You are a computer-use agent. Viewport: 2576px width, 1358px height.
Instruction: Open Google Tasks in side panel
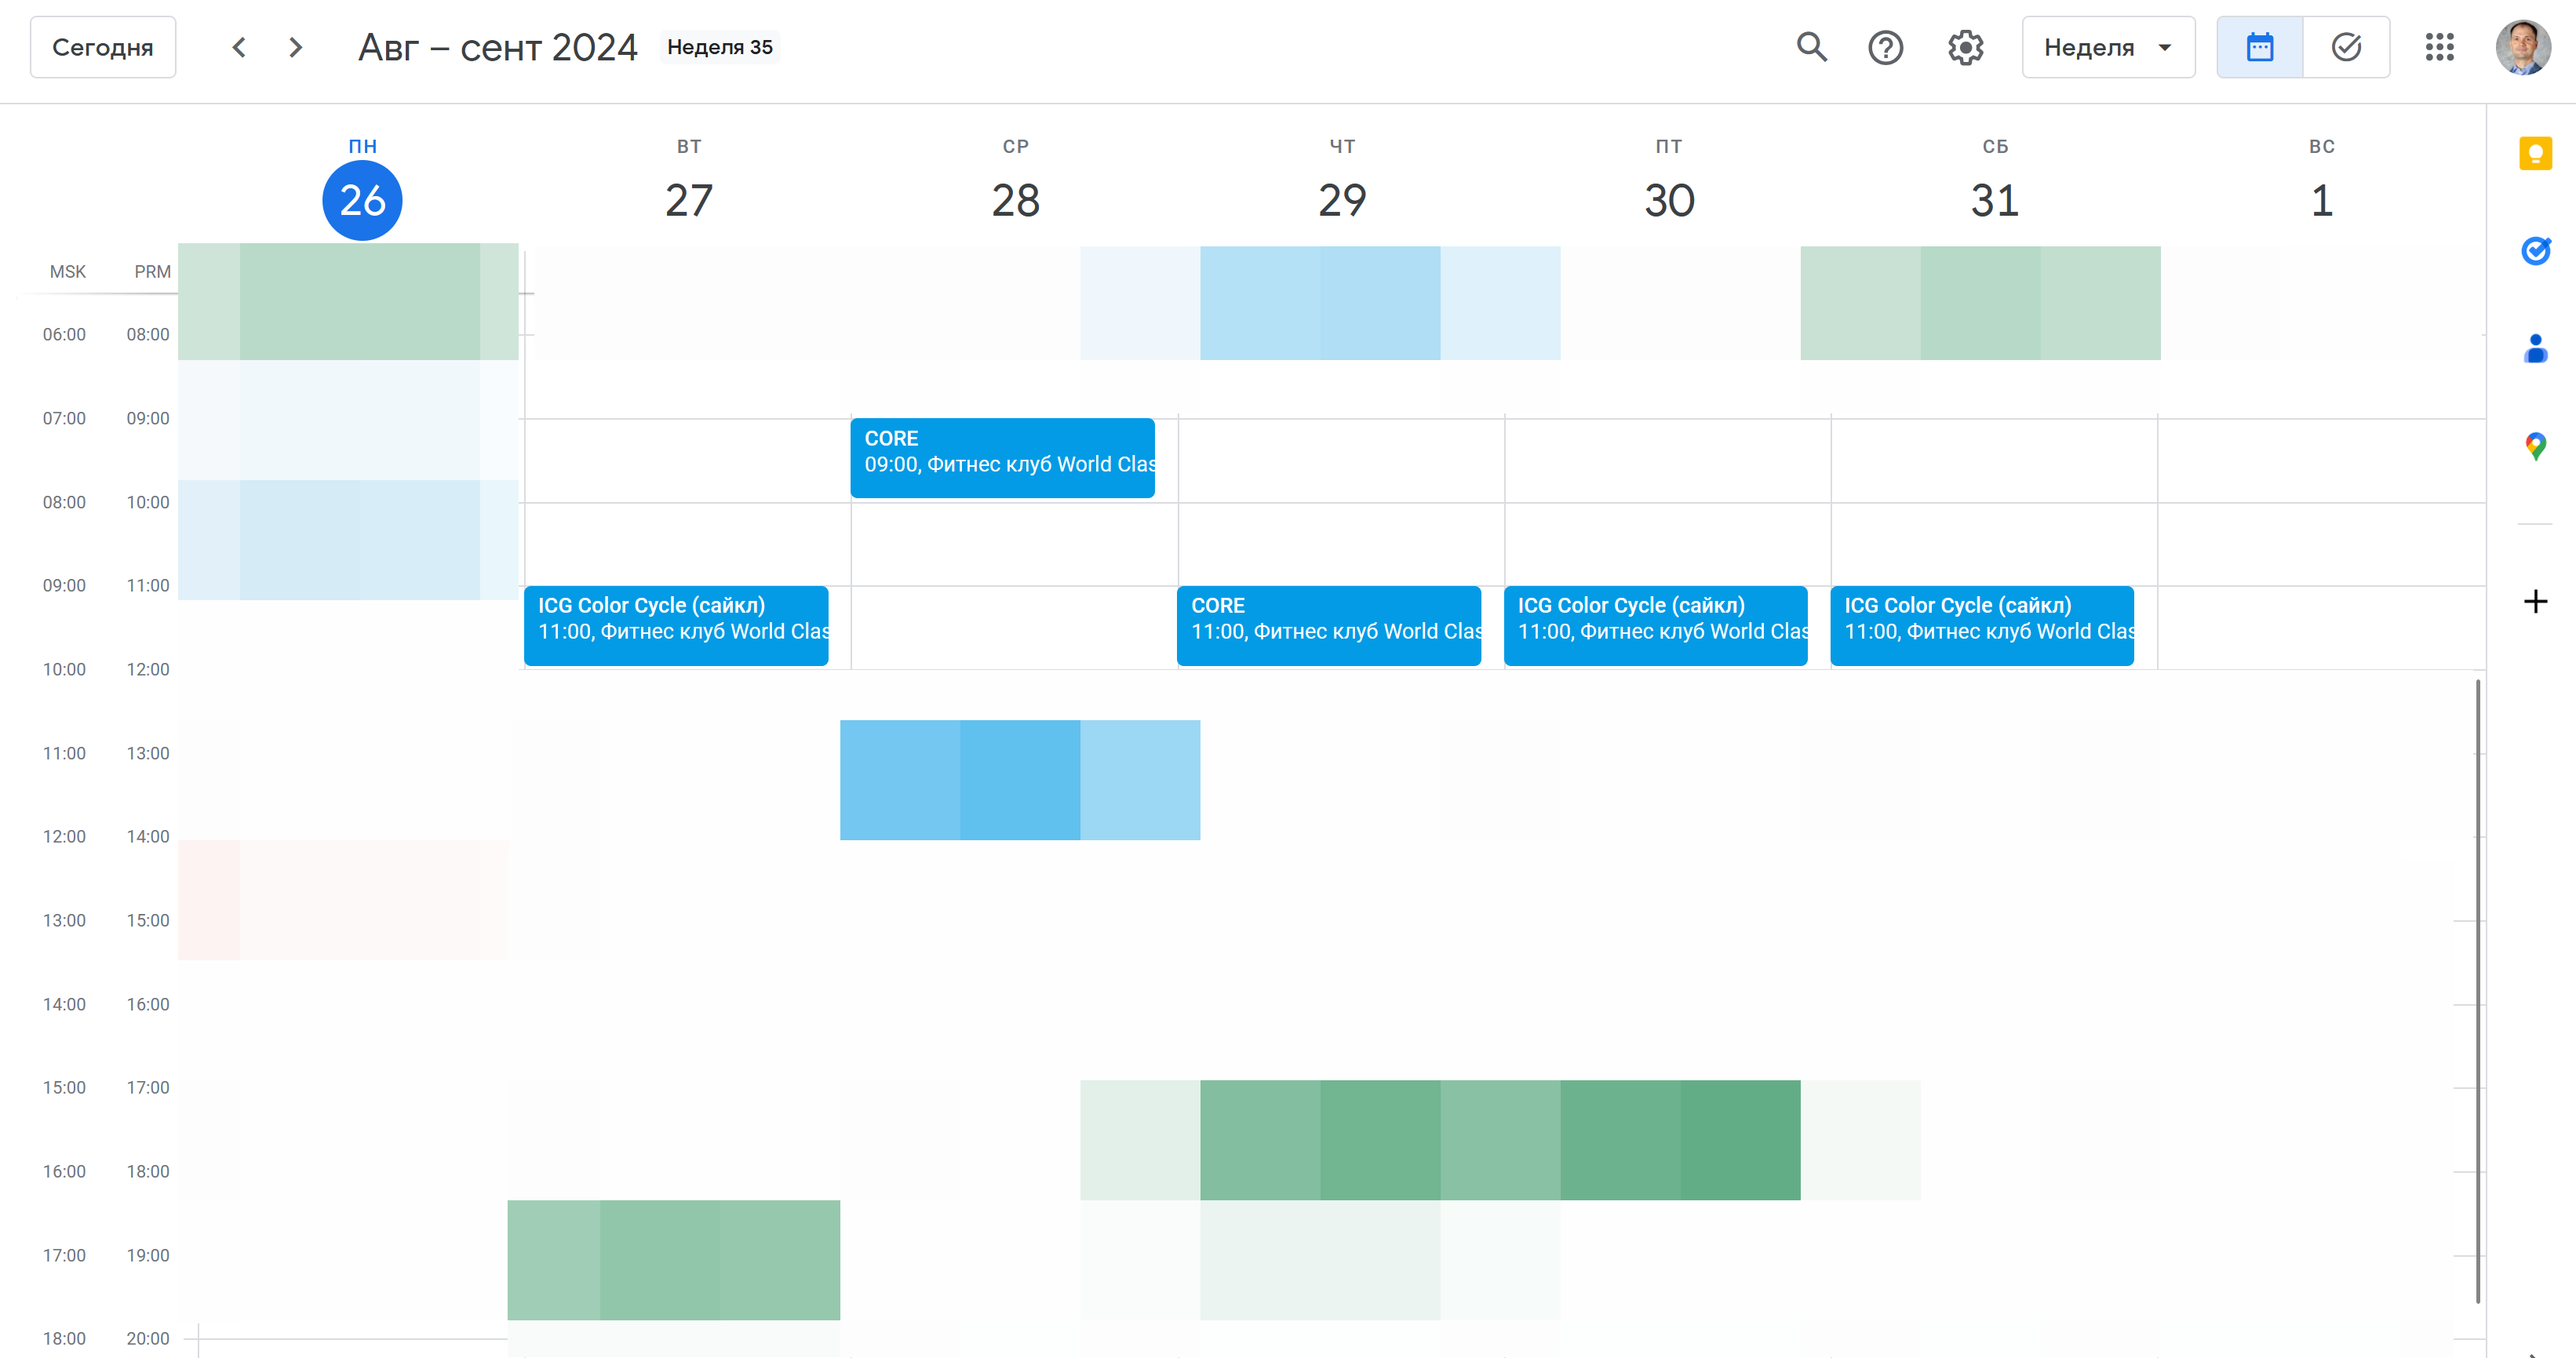[x=2535, y=250]
